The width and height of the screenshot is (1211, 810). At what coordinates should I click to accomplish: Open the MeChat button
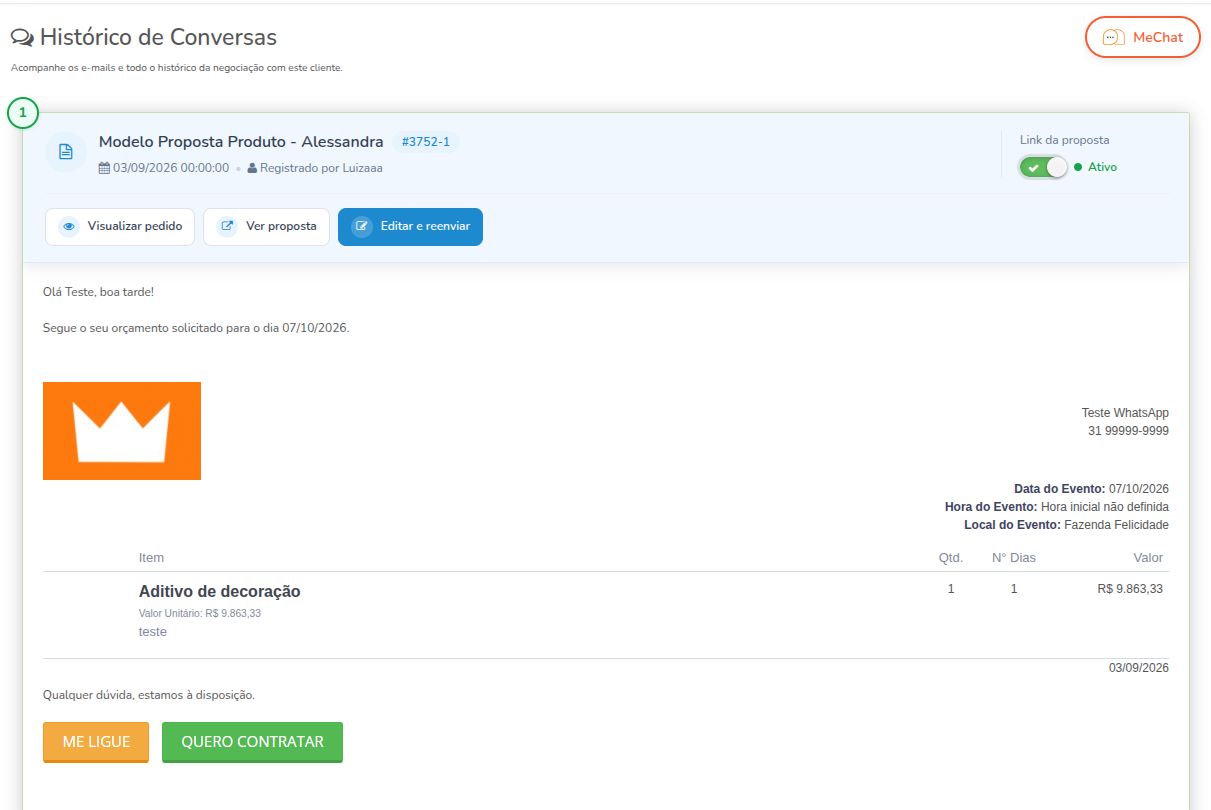click(x=1143, y=37)
